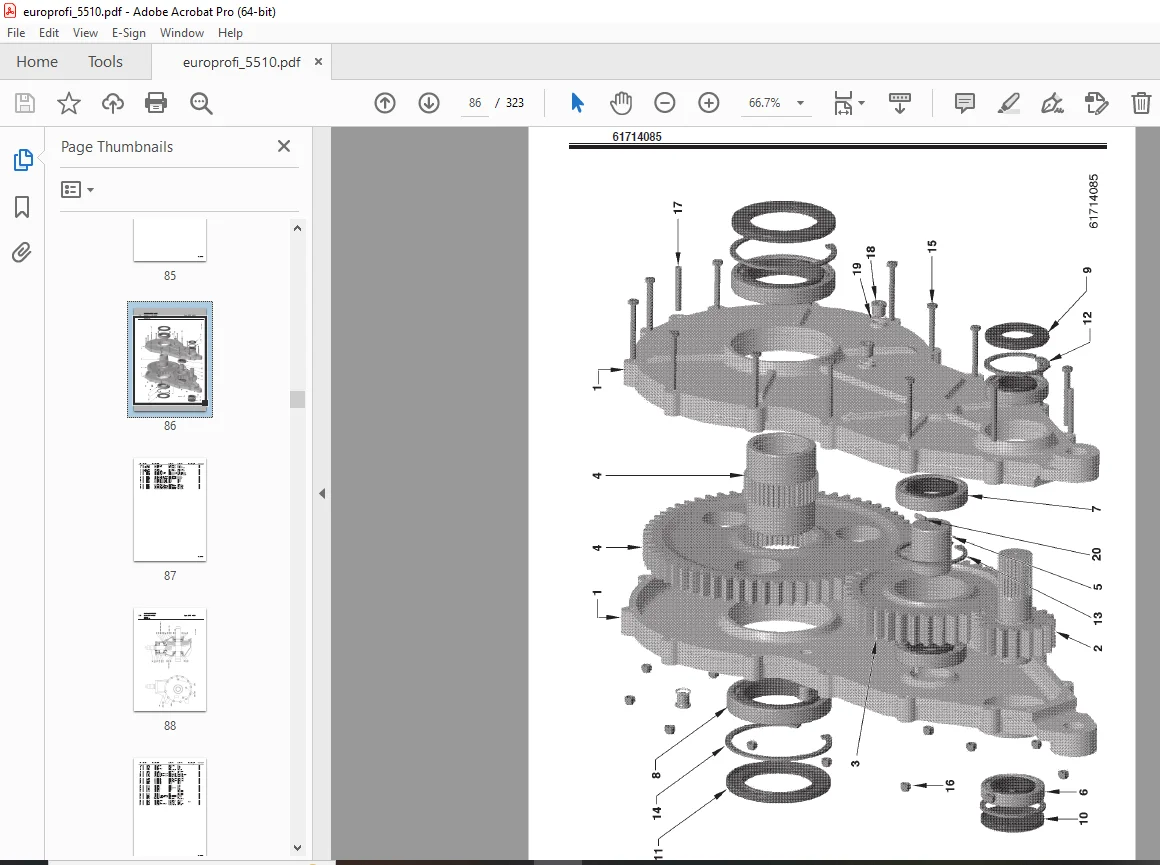Click thumbnail page label '85'
The width and height of the screenshot is (1160, 865).
[x=170, y=275]
